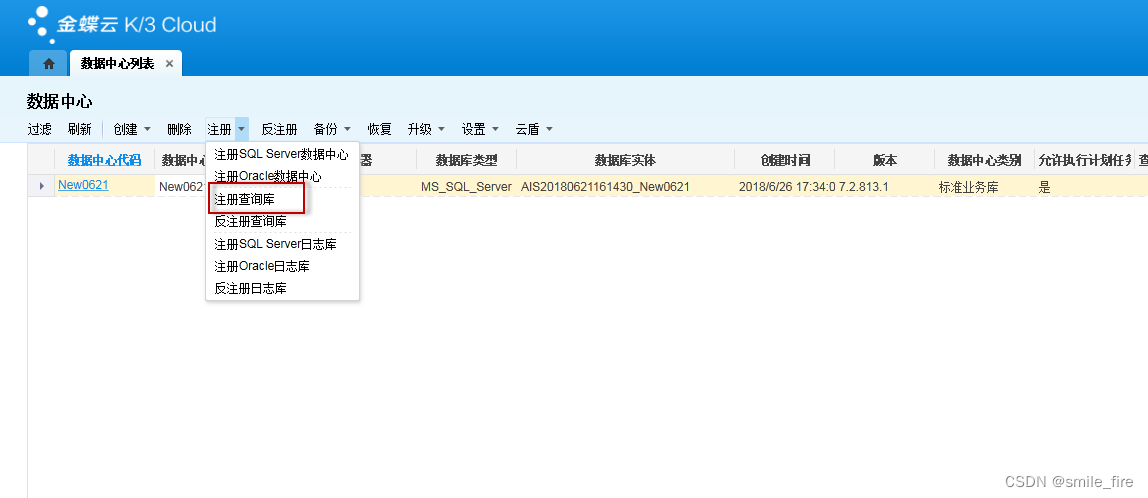Expand the New0621 row indicator arrow
Image resolution: width=1148 pixels, height=498 pixels.
[x=41, y=186]
